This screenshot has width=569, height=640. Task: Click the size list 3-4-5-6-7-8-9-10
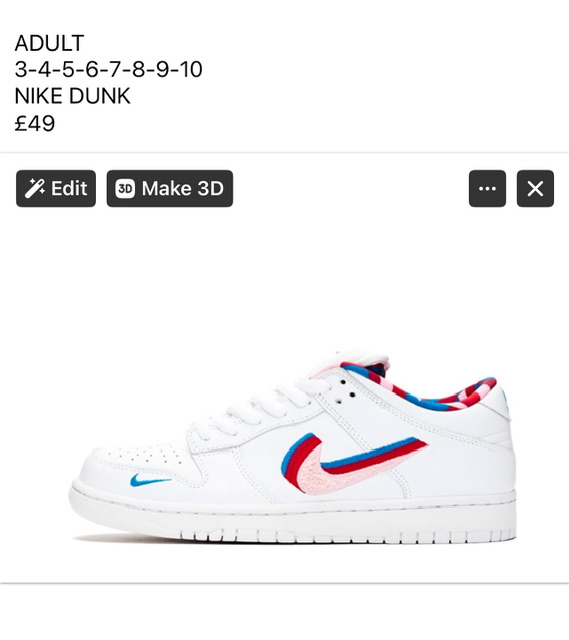click(x=109, y=69)
